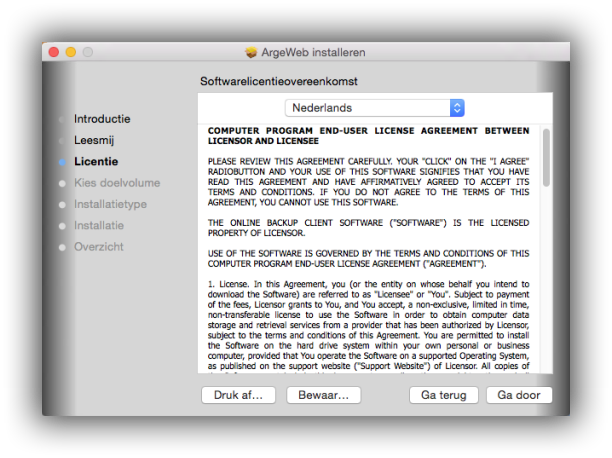Click the license text scrollbar thumb
Screen dimensions: 612x458
point(546,158)
